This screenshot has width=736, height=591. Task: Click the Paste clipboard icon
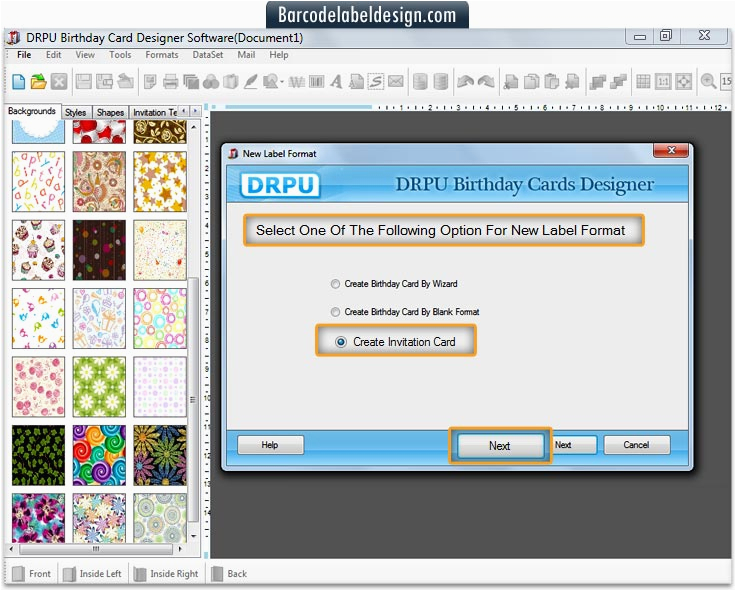(552, 82)
